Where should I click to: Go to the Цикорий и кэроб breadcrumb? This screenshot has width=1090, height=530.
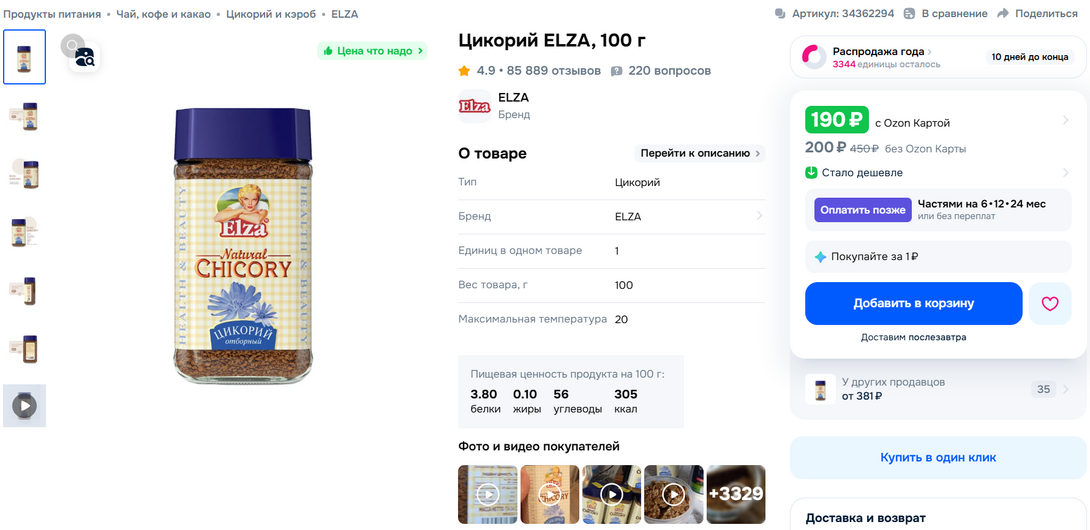tap(271, 14)
